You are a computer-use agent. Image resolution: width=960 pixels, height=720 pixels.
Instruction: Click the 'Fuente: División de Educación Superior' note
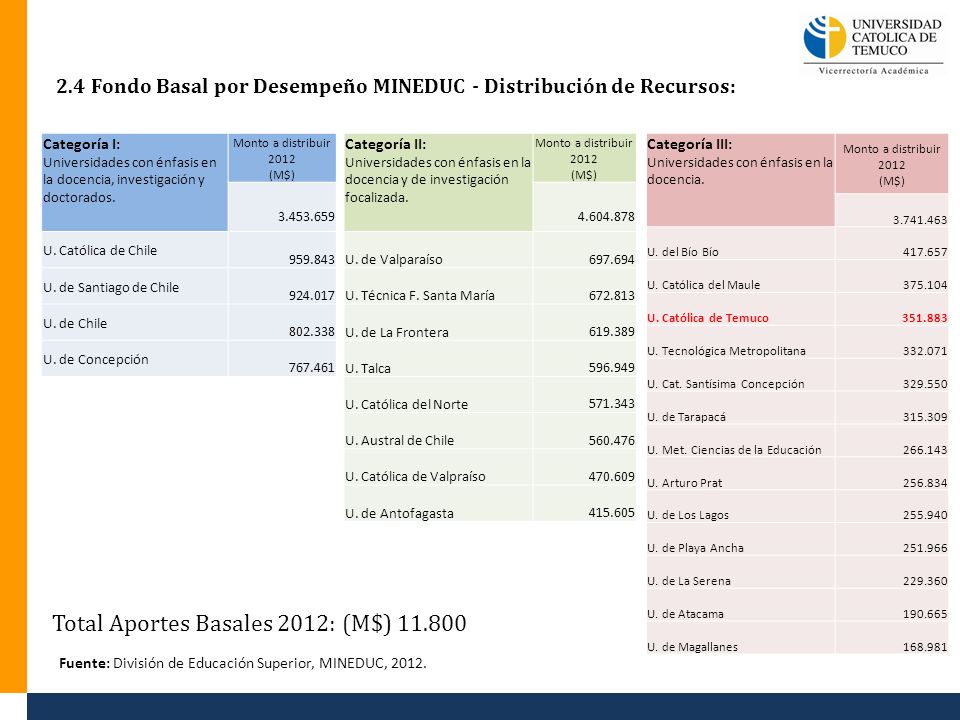[x=242, y=663]
